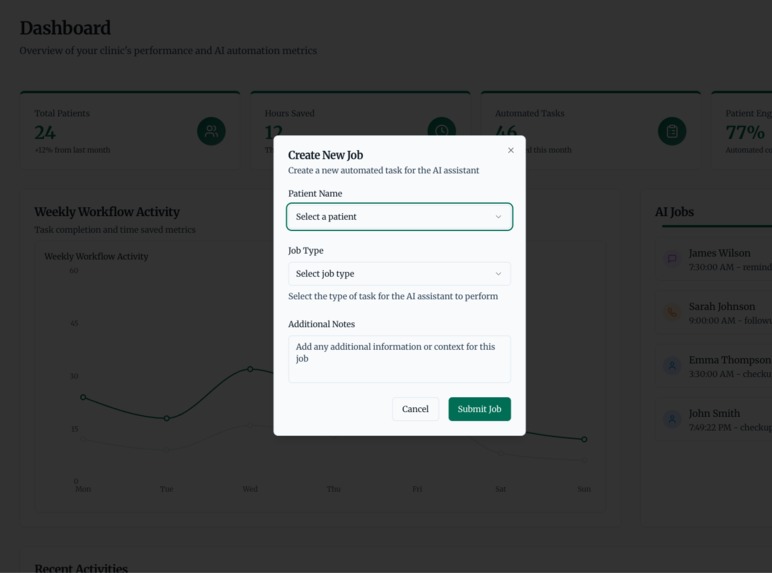Open the Select a patient dropdown
Viewport: 772px width, 573px height.
click(x=399, y=217)
